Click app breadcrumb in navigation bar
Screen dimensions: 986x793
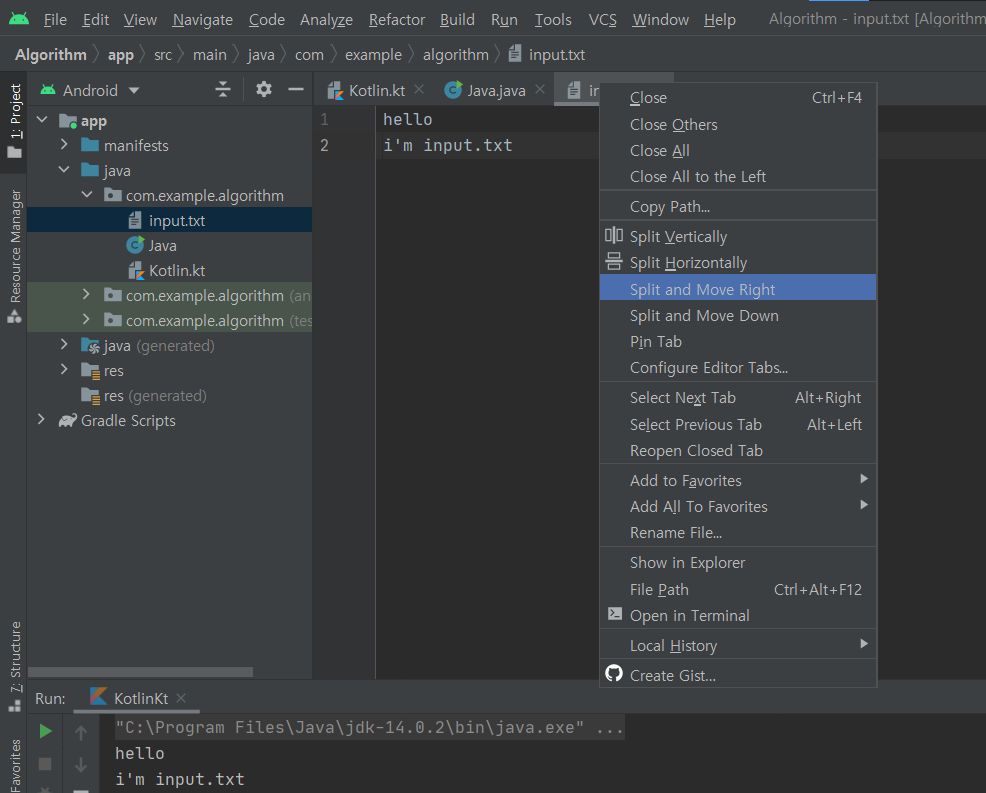click(121, 55)
